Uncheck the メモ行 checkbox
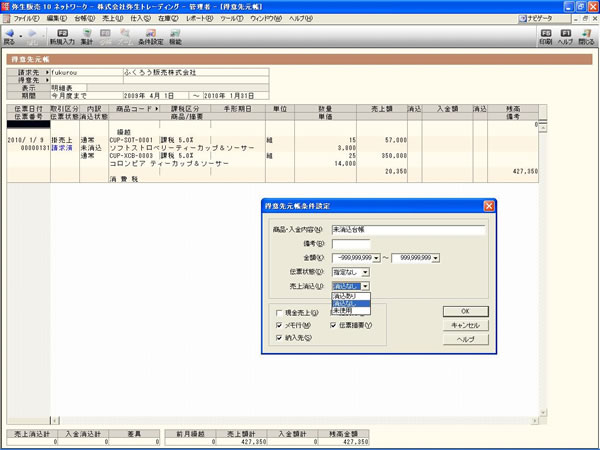600x450 pixels. (279, 325)
